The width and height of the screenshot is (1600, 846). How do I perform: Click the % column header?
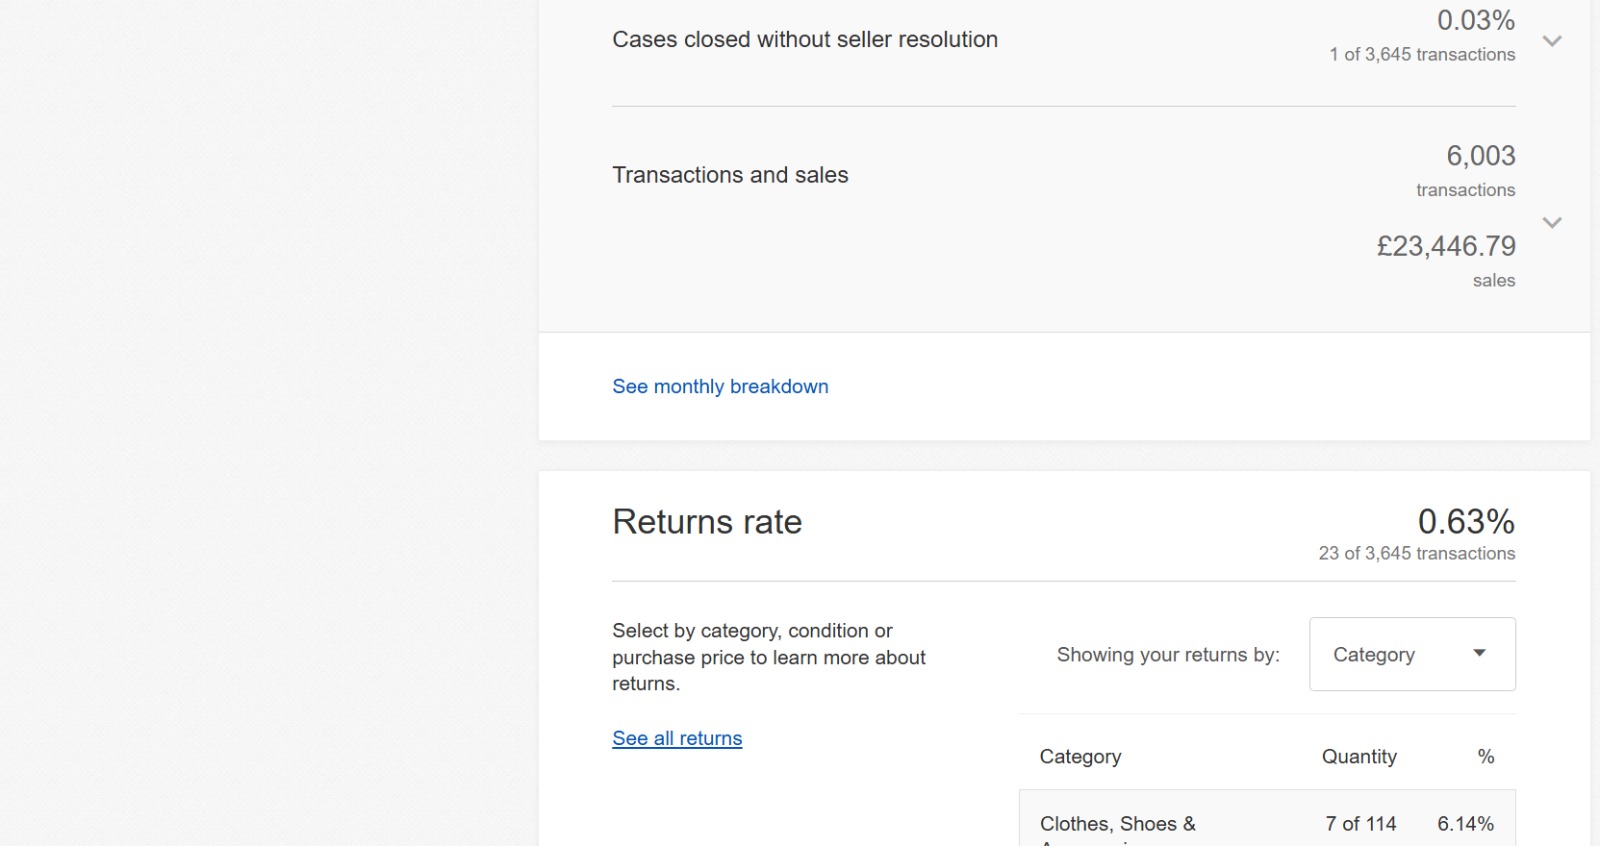pos(1485,756)
